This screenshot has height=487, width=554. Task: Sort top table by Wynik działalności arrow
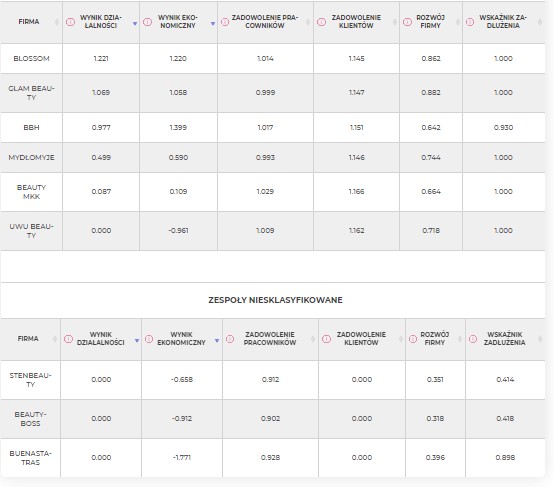[135, 24]
